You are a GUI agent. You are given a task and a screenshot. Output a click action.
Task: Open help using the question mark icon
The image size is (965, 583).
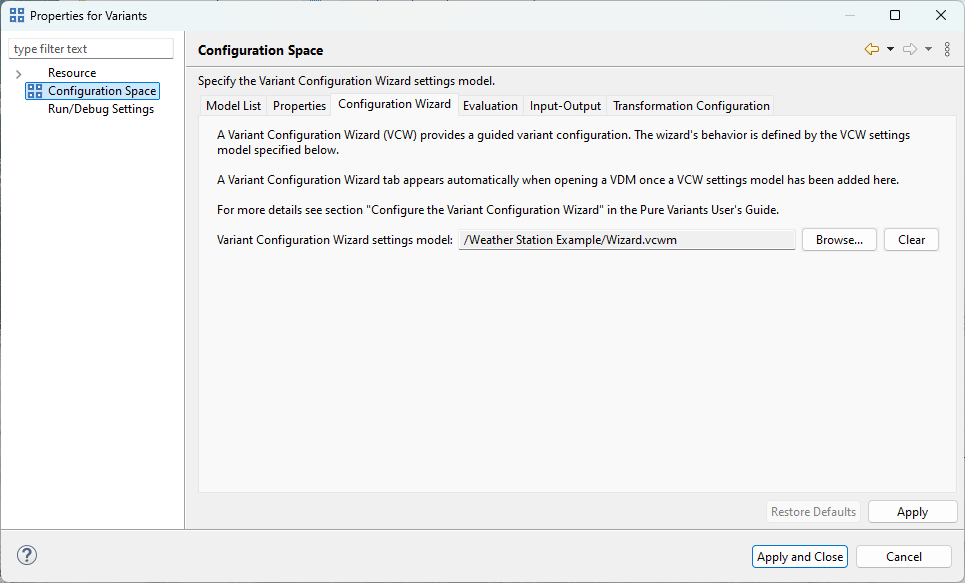[26, 555]
